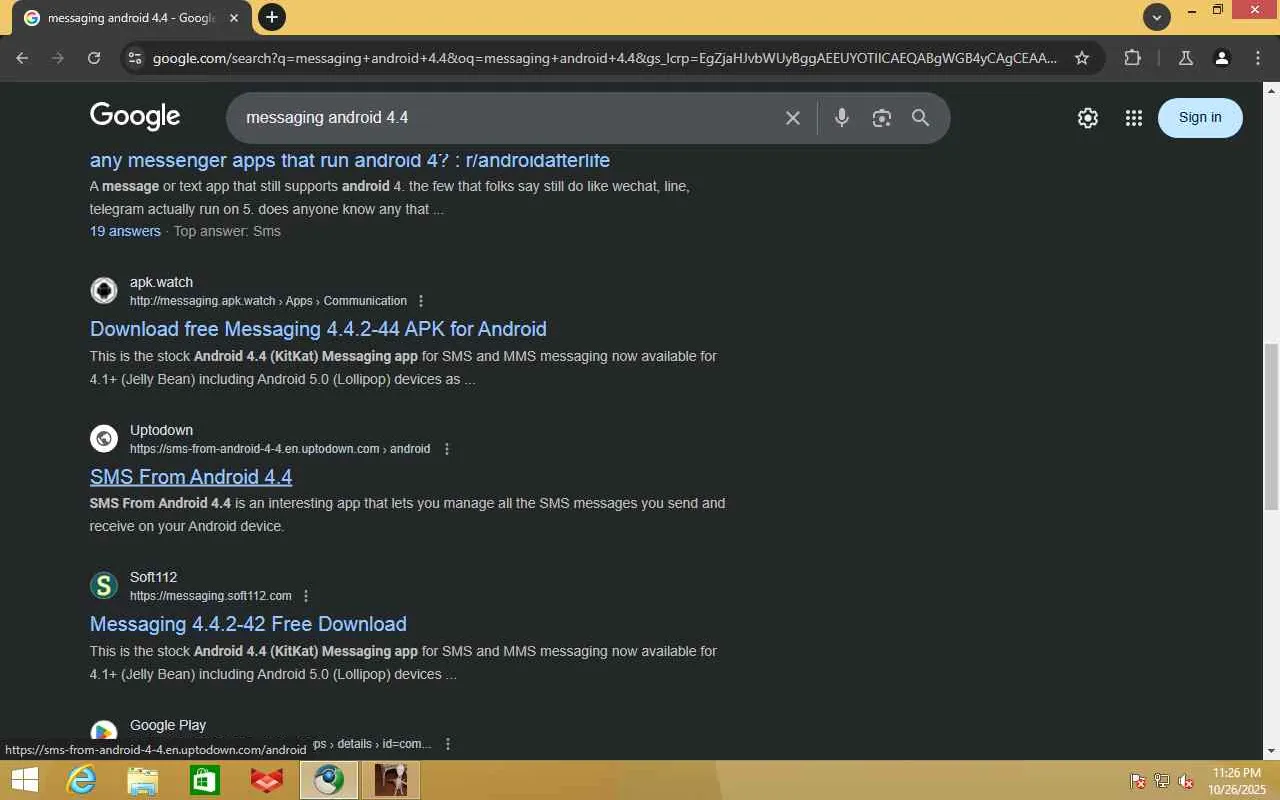Open the green Store taskbar icon
The width and height of the screenshot is (1280, 800).
tap(205, 780)
